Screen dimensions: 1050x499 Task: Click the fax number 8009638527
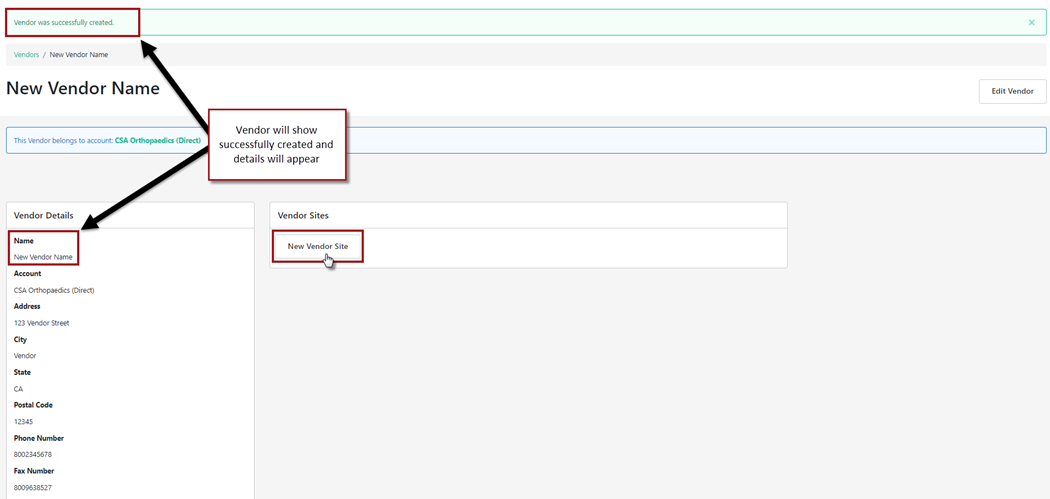pos(33,488)
